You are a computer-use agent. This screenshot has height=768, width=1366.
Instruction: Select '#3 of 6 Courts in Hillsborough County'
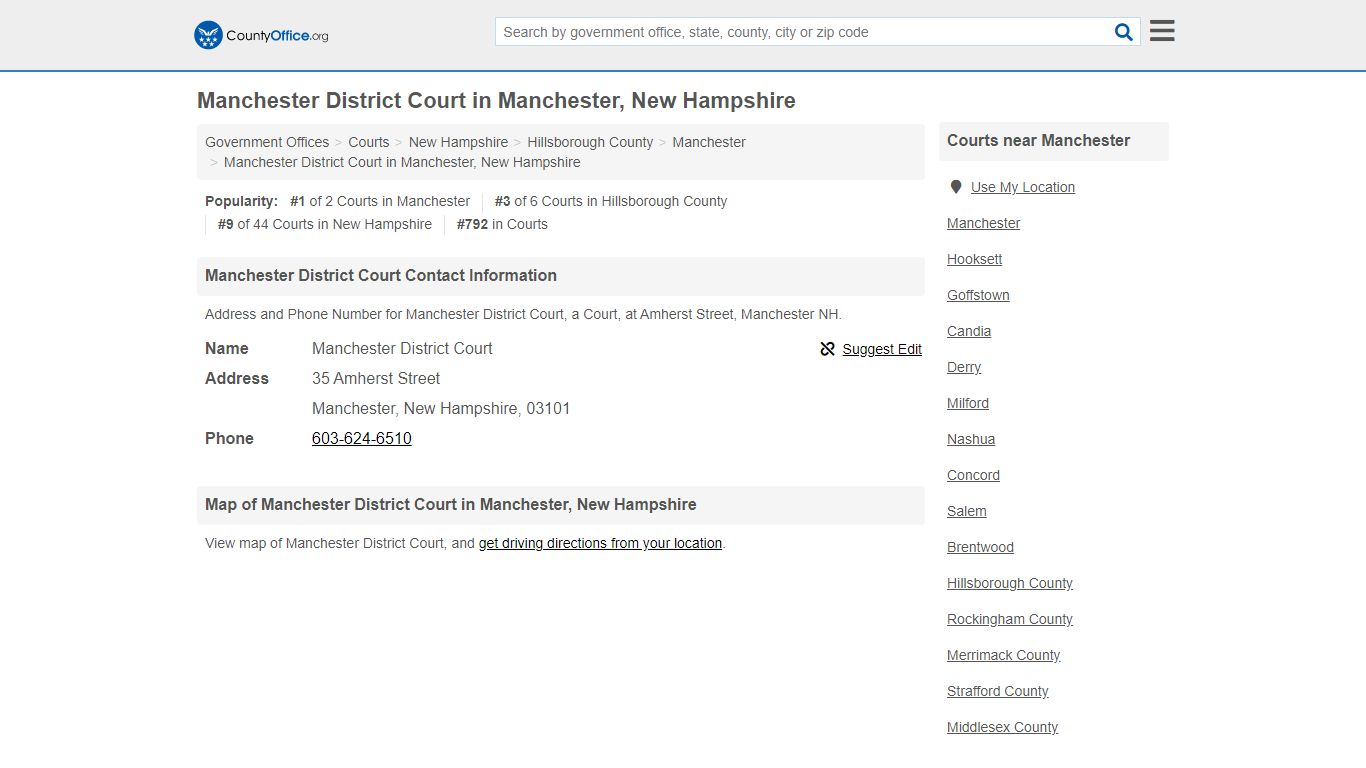pos(611,201)
